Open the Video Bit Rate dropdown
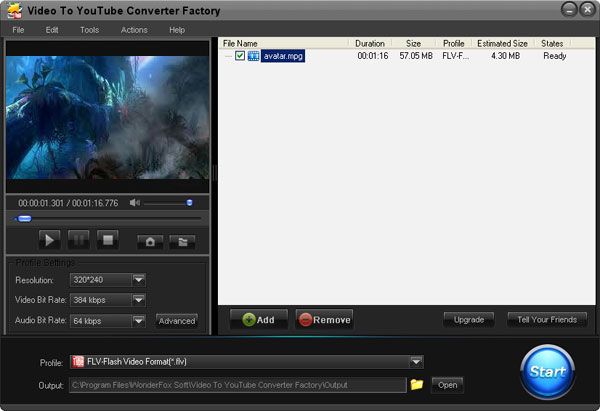This screenshot has height=411, width=600. [x=139, y=300]
